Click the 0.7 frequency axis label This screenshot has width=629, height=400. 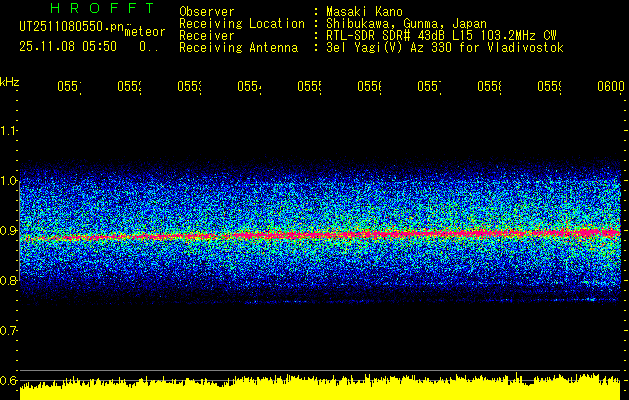(x=9, y=331)
